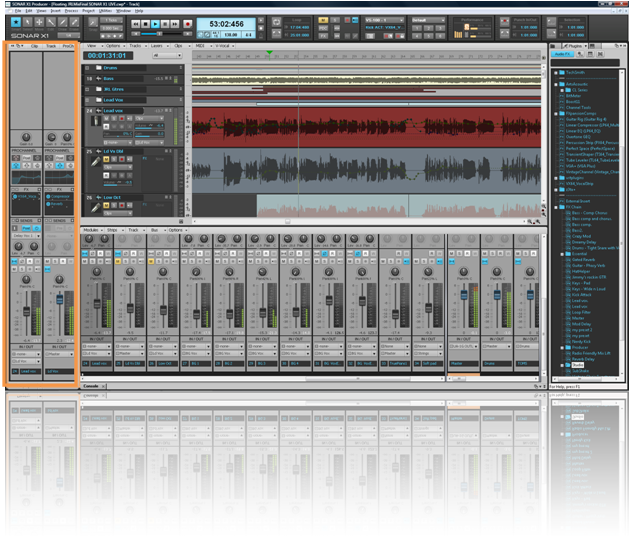This screenshot has width=631, height=539.
Task: Select the Erase tool
Action: [74, 22]
